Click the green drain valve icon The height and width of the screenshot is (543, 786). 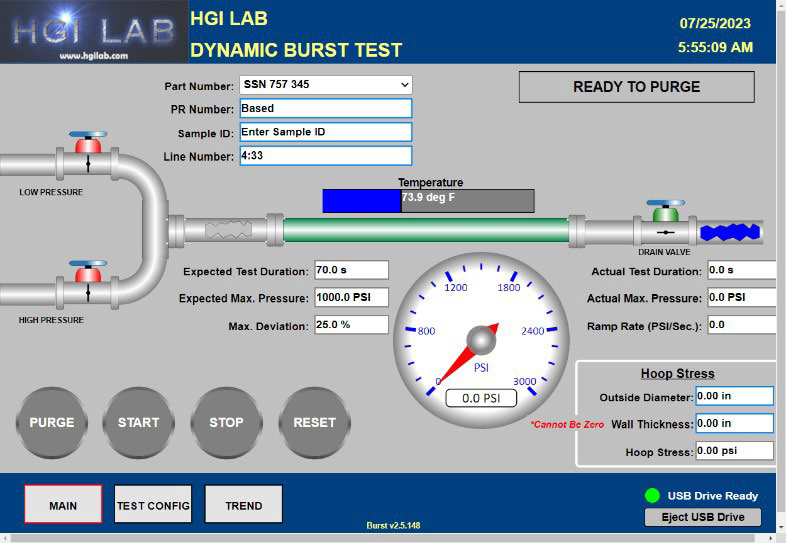665,222
